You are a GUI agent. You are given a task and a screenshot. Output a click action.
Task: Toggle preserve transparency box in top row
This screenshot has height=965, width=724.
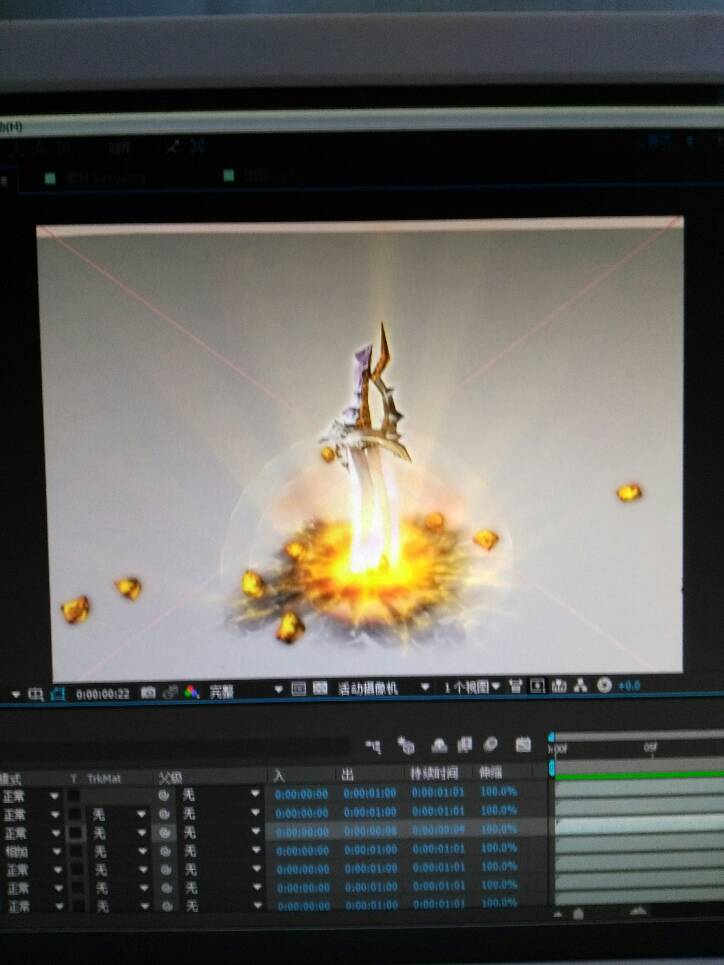73,796
